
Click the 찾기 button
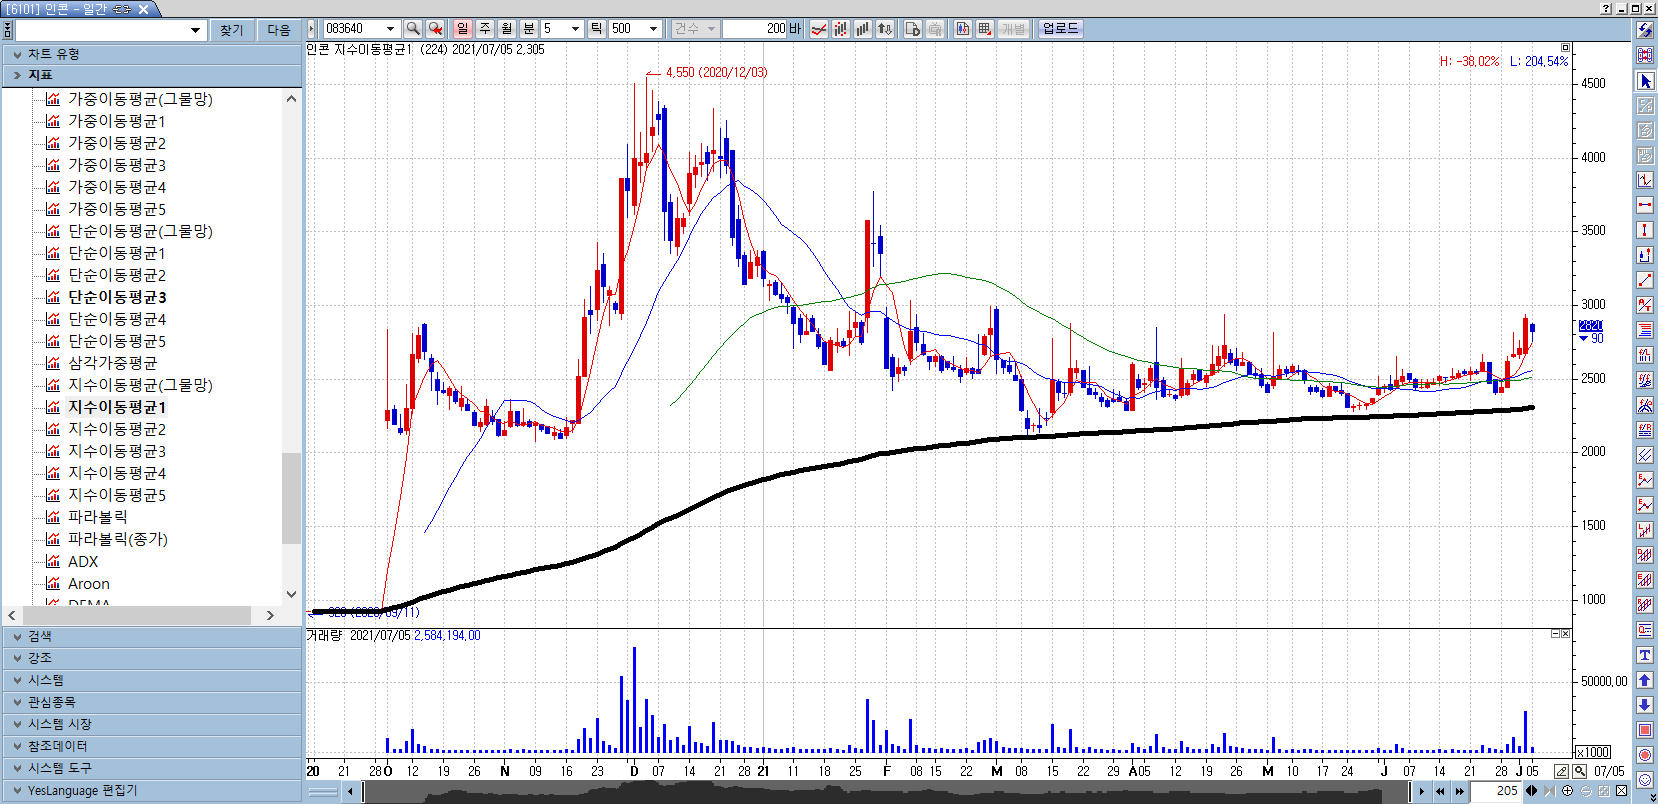pos(232,30)
